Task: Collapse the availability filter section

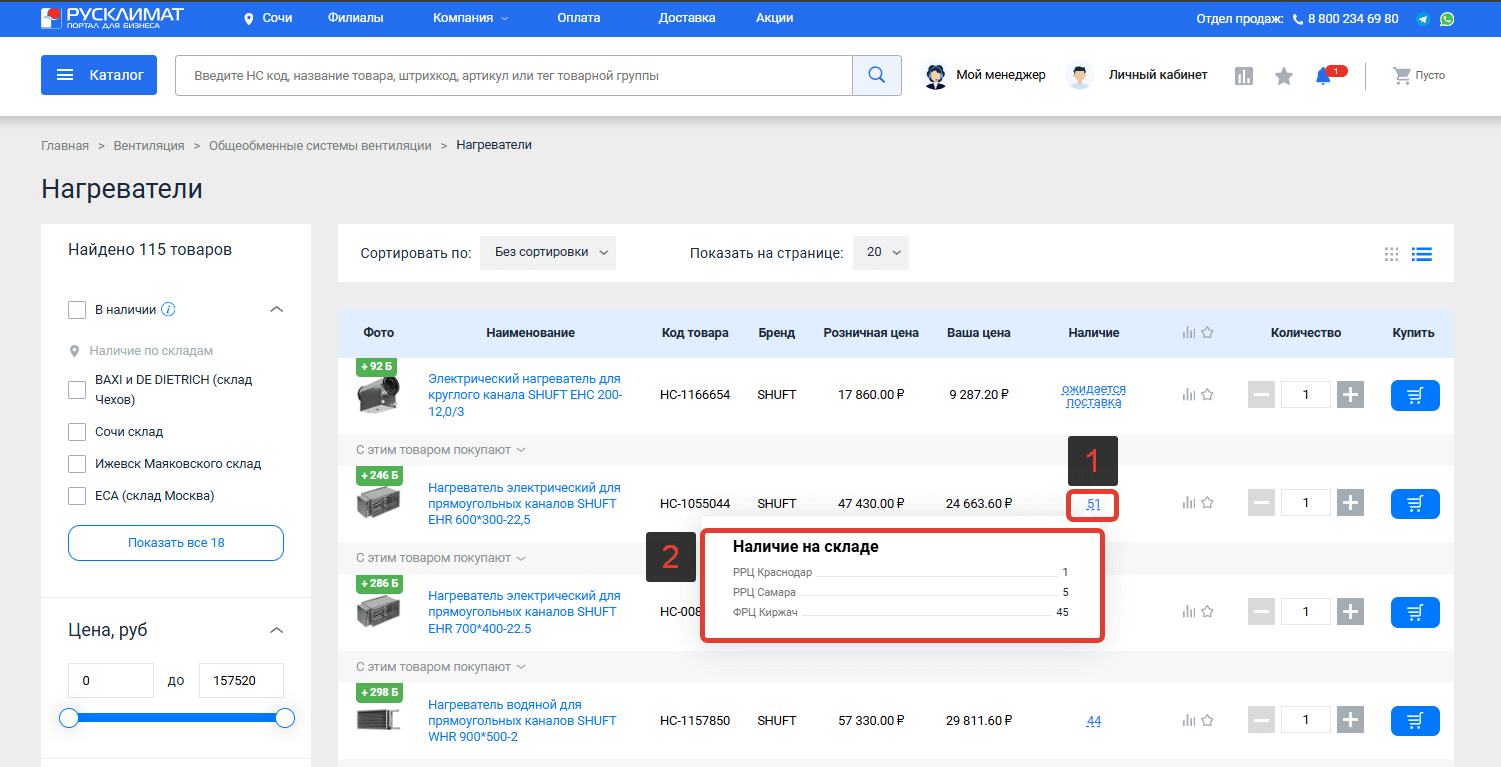Action: (x=277, y=310)
